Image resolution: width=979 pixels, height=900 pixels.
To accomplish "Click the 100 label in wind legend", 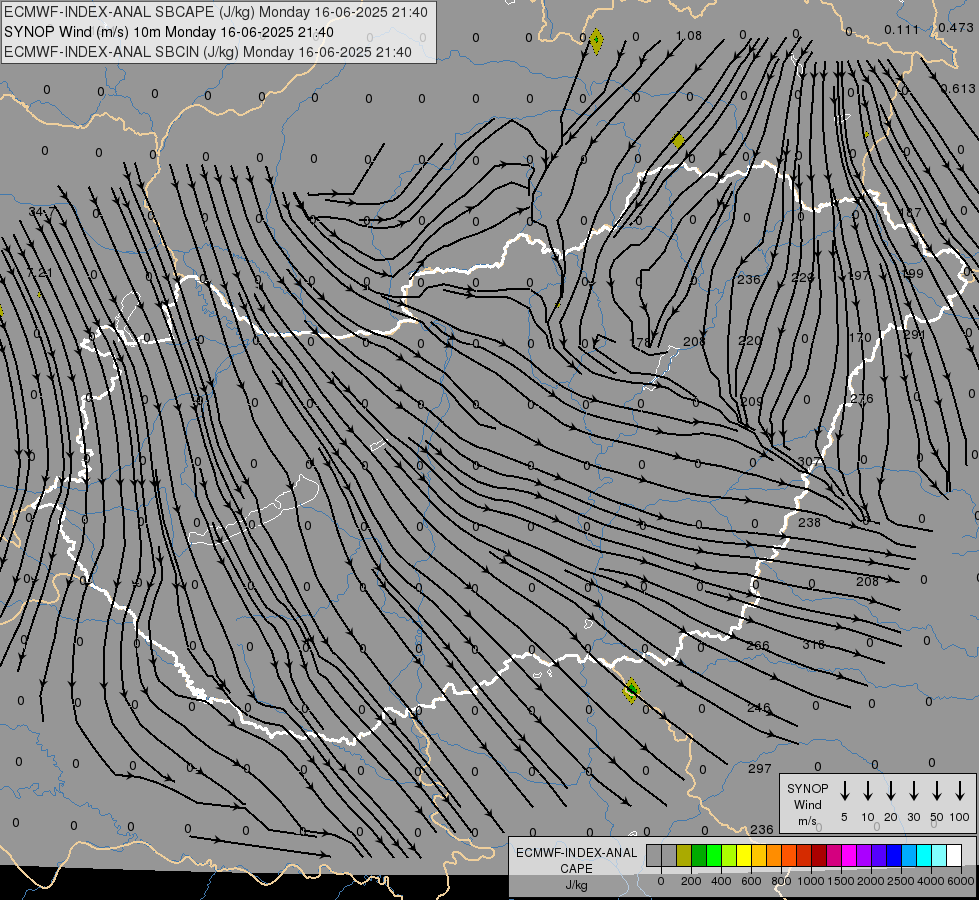I will (x=960, y=817).
